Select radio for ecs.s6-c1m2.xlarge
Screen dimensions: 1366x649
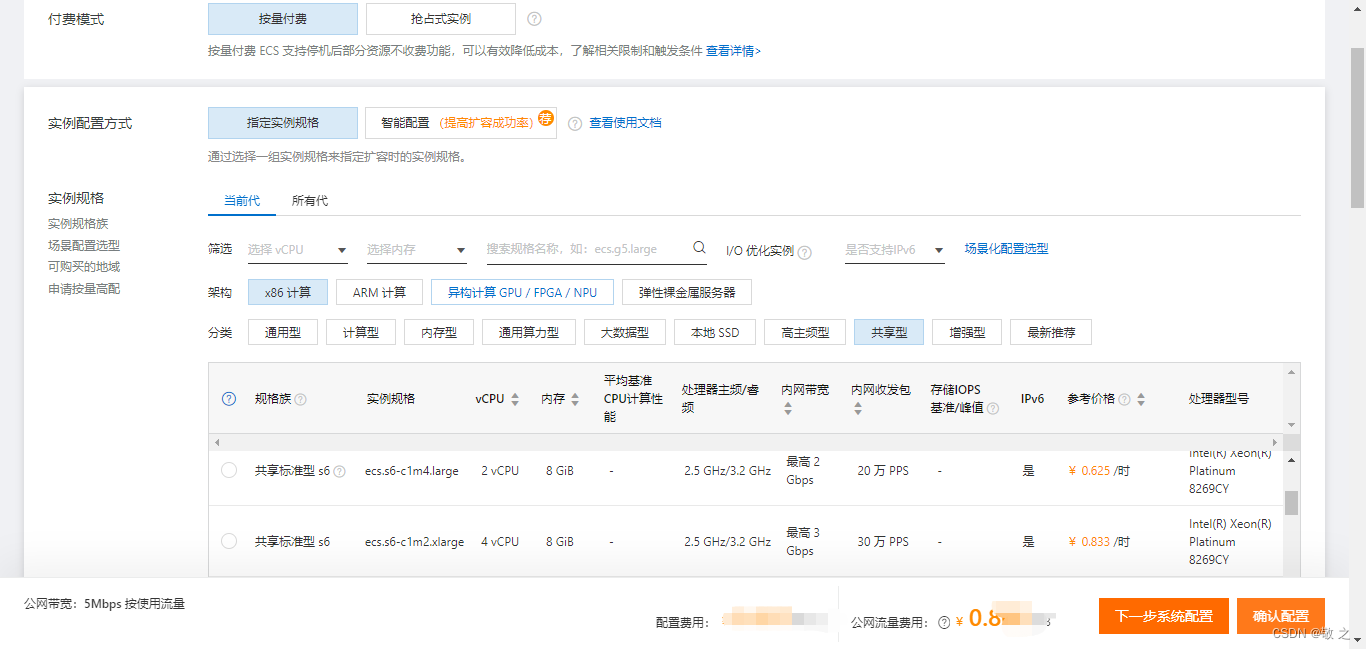point(229,541)
